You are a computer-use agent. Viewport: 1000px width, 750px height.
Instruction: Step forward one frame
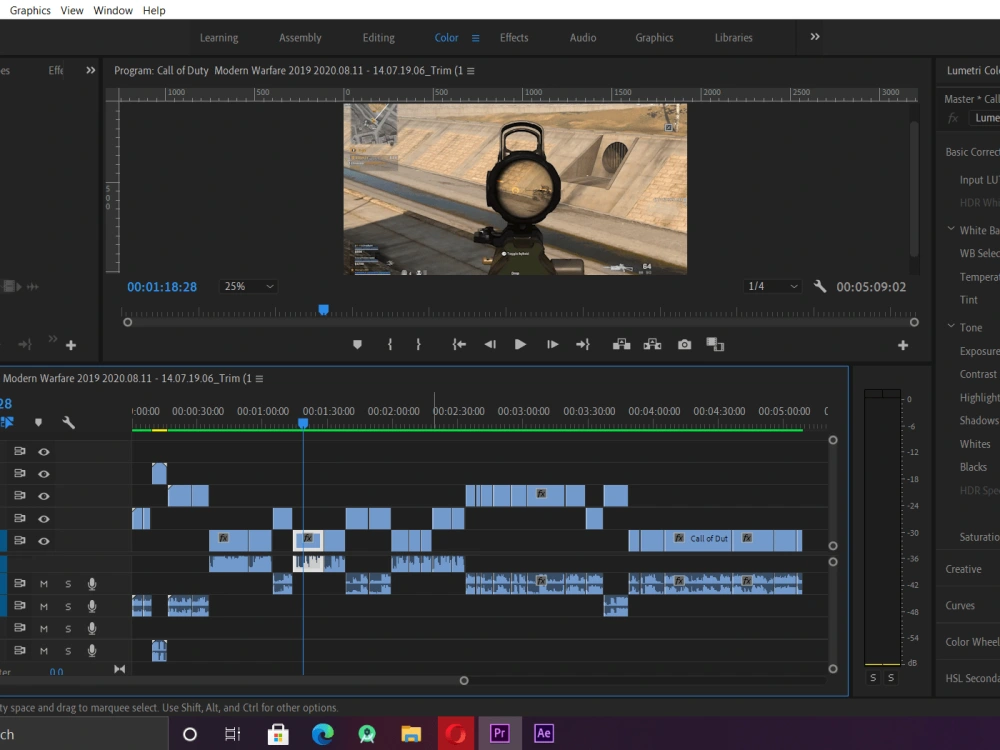coord(552,345)
